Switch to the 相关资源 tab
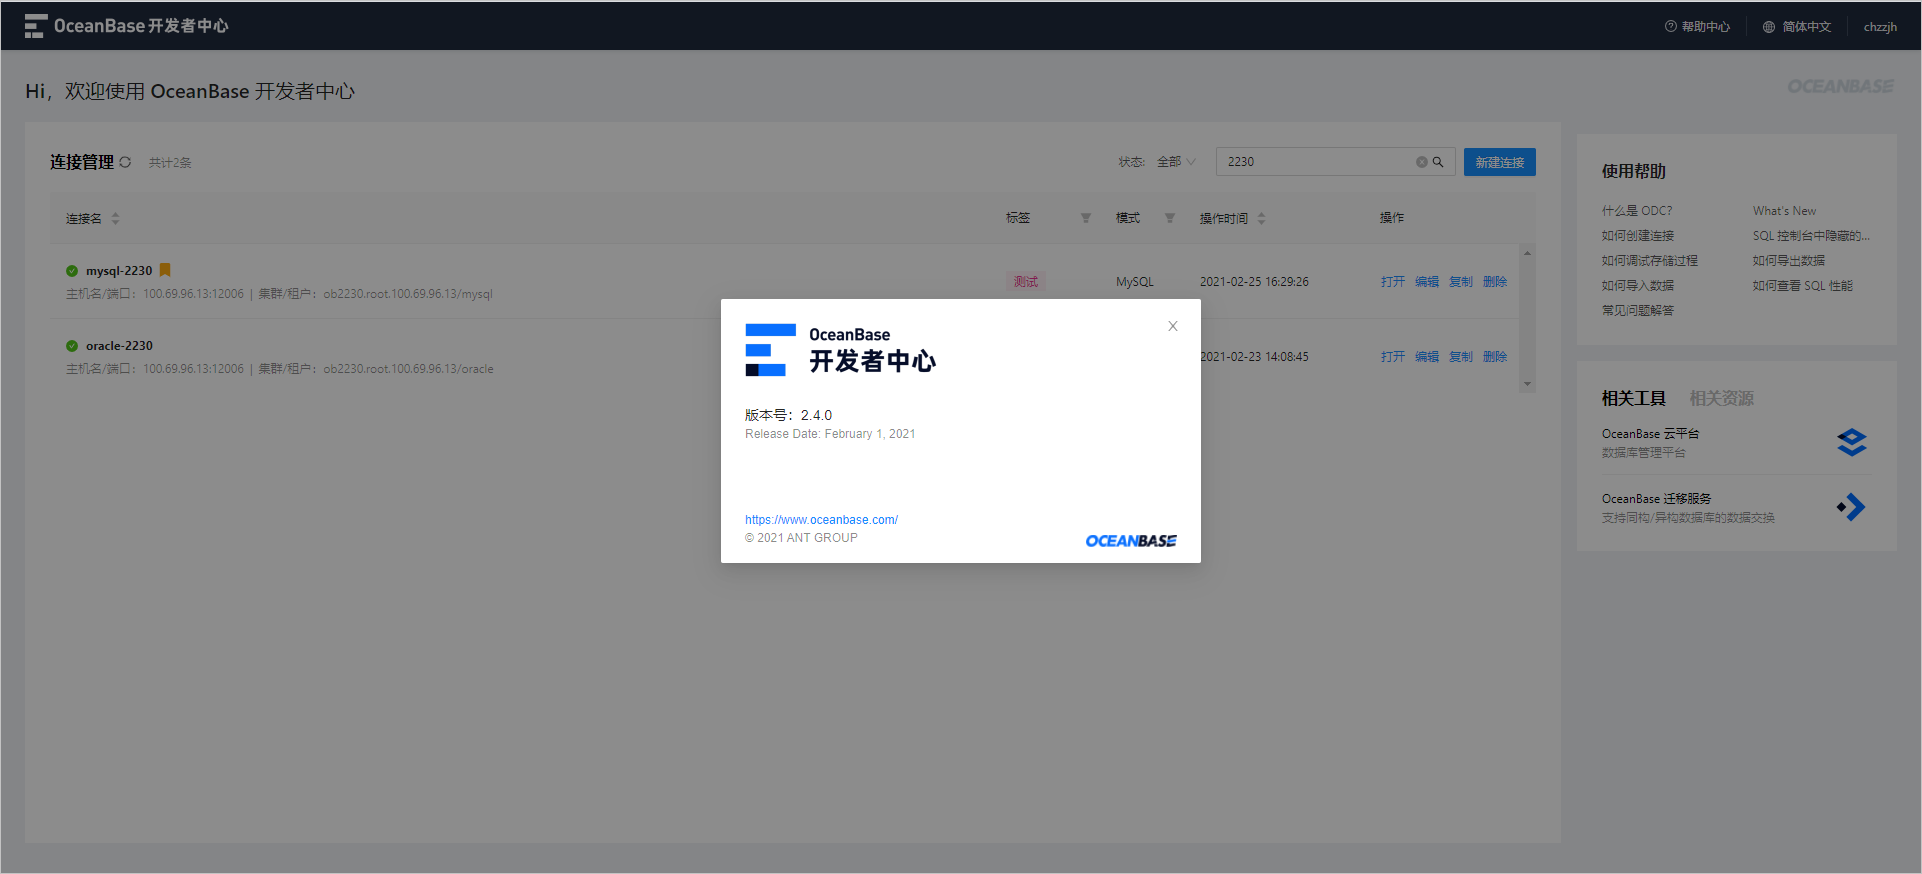Image resolution: width=1922 pixels, height=874 pixels. tap(1721, 398)
